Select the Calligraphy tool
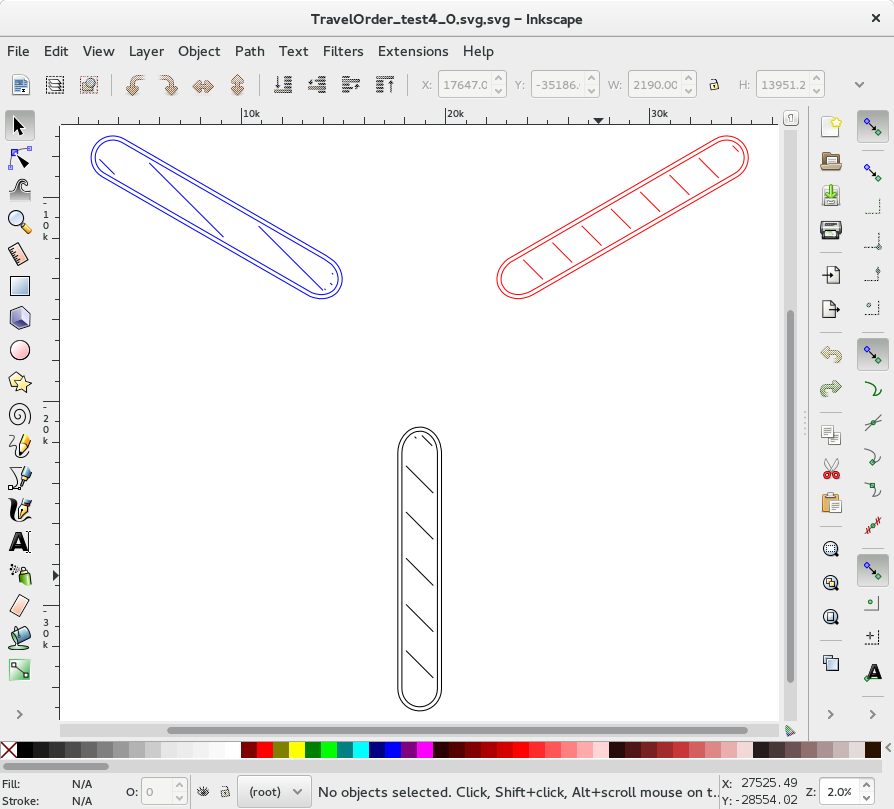Screen dimensions: 894x809 19,510
